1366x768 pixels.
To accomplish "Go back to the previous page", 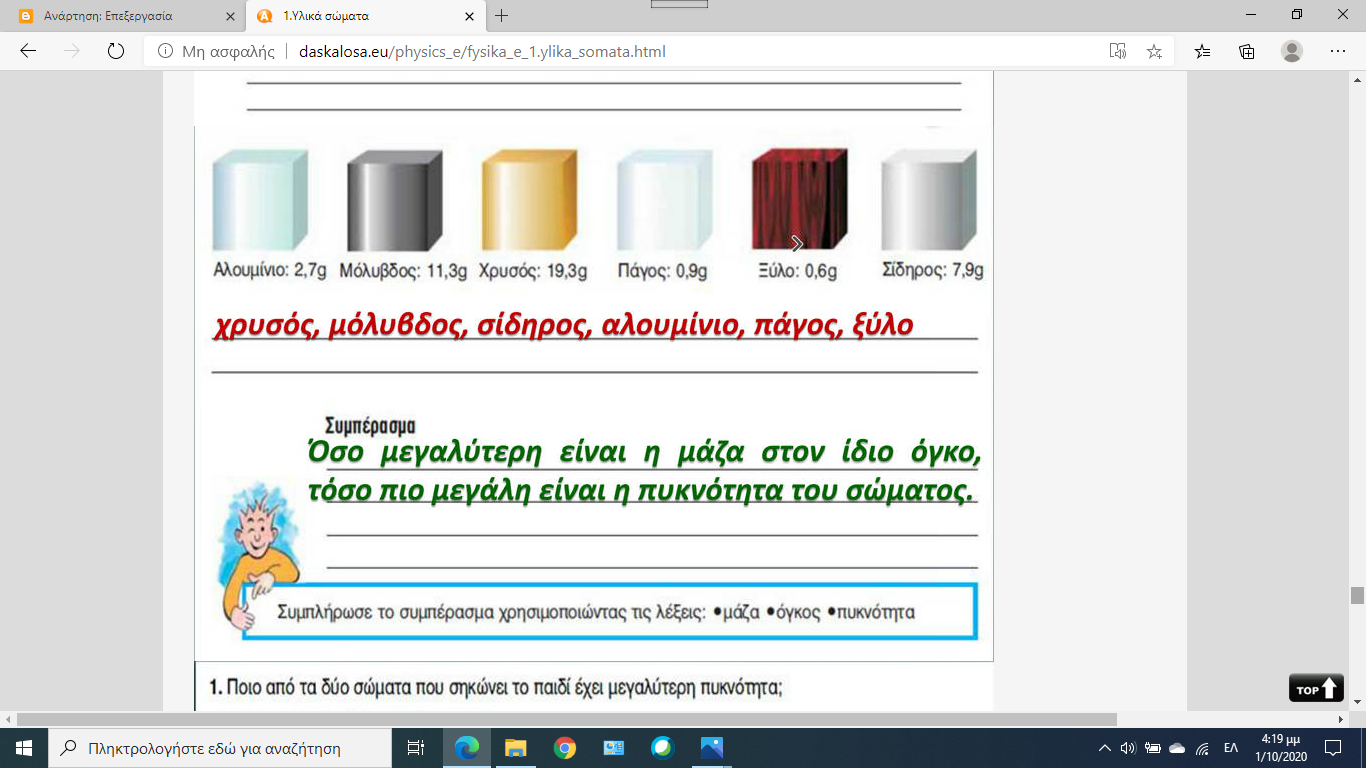I will (x=28, y=51).
